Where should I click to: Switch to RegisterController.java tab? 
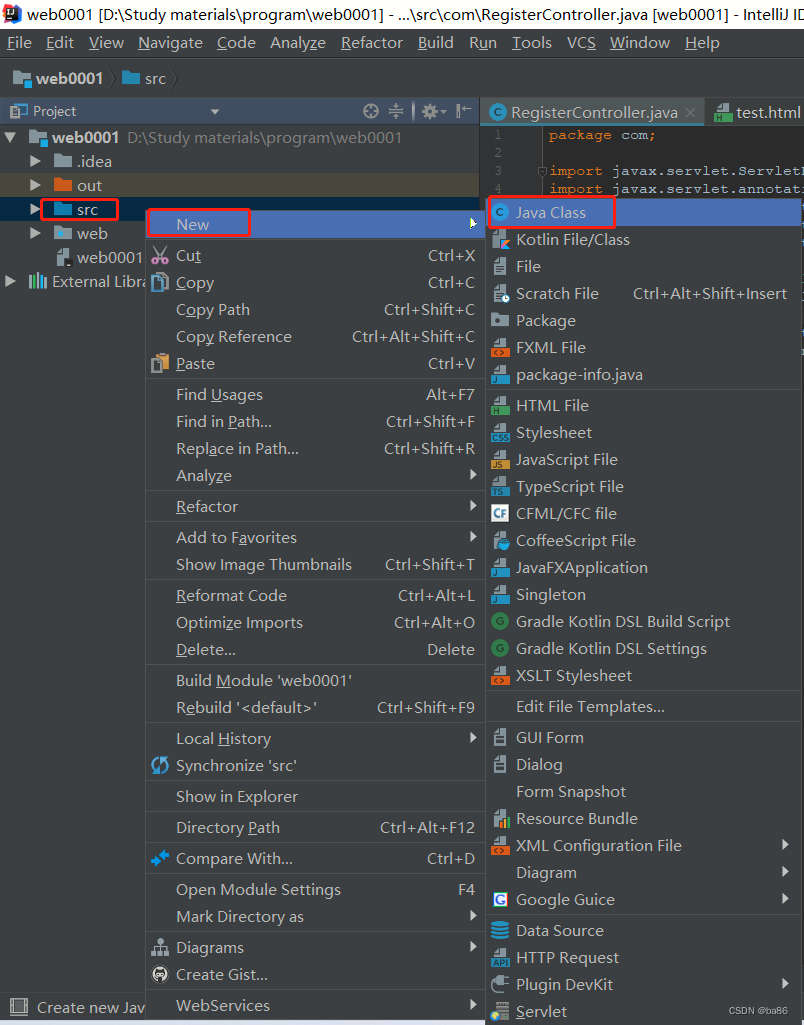coord(593,112)
